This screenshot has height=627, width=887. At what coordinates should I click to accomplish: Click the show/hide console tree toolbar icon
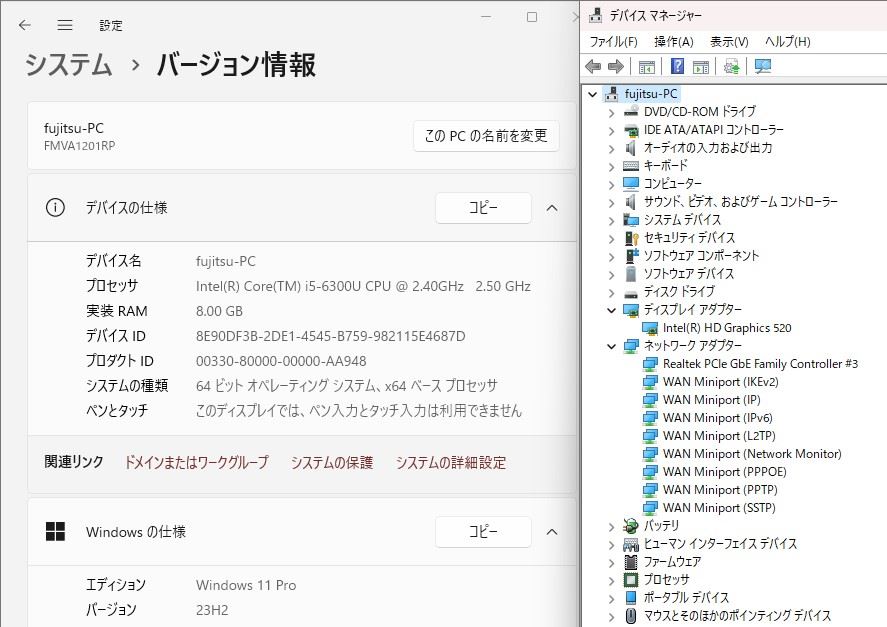click(647, 67)
